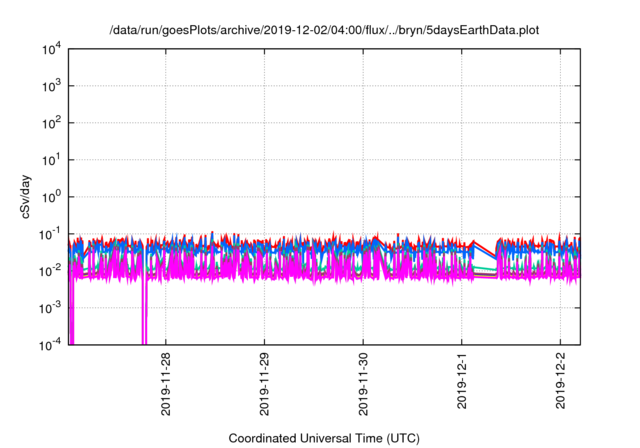Click the 10^0 y-axis tick label
The image size is (640, 448).
pyautogui.click(x=52, y=197)
